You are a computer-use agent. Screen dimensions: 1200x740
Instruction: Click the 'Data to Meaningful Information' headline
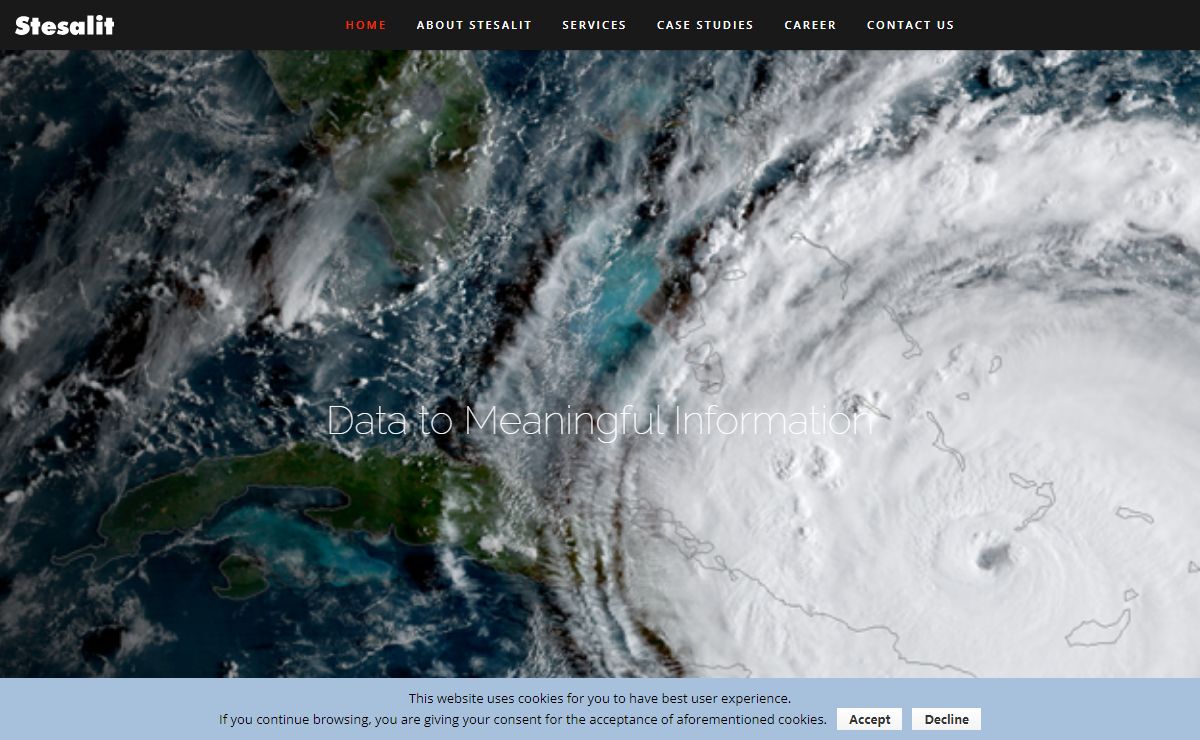[x=600, y=421]
